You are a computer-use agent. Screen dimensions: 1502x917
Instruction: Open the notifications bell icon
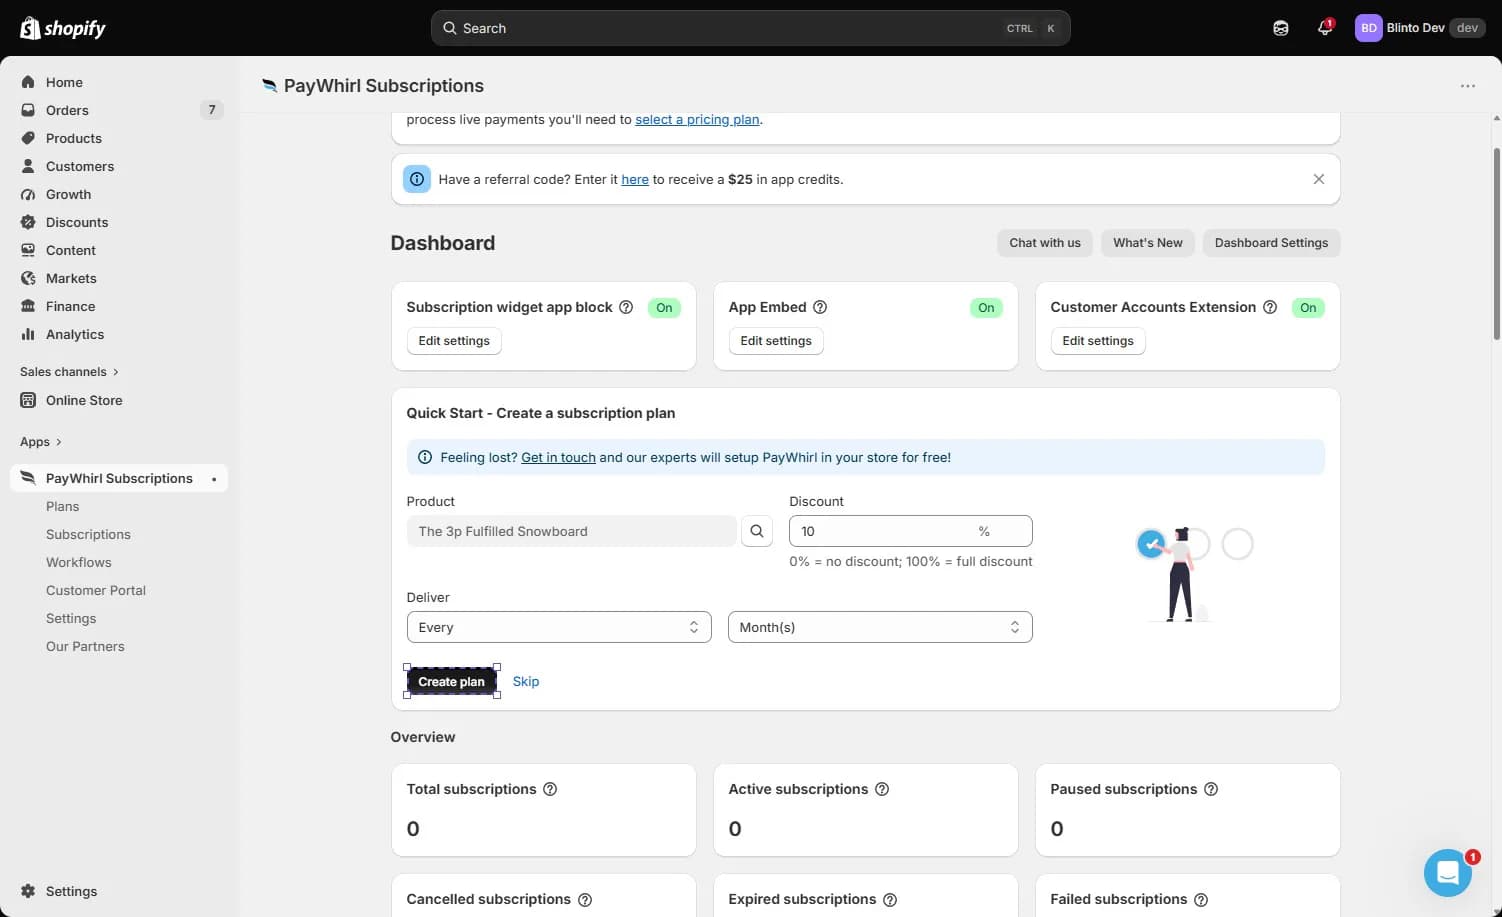1325,28
